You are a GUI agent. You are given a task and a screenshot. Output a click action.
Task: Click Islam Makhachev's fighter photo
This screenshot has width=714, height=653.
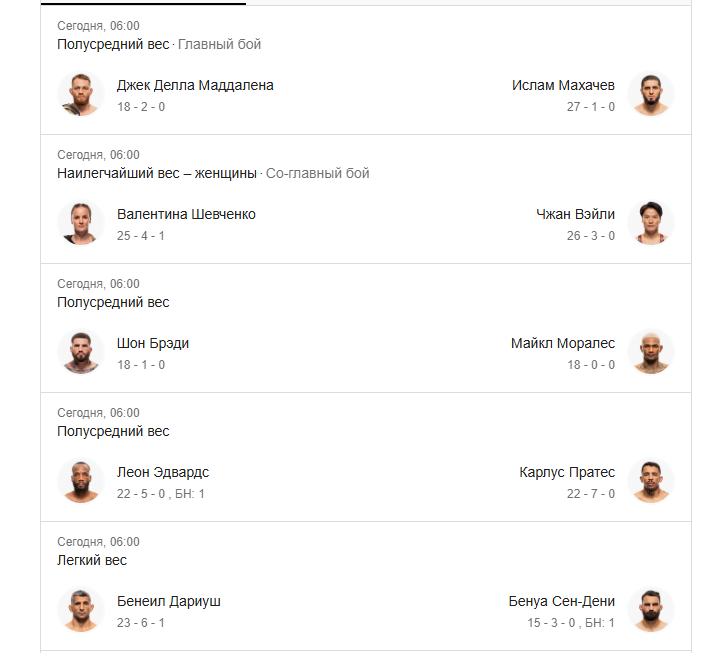(651, 94)
